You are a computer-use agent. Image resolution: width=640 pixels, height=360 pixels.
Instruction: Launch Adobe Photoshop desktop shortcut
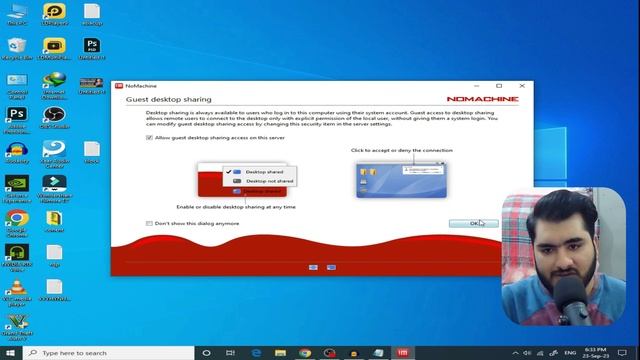pos(17,120)
